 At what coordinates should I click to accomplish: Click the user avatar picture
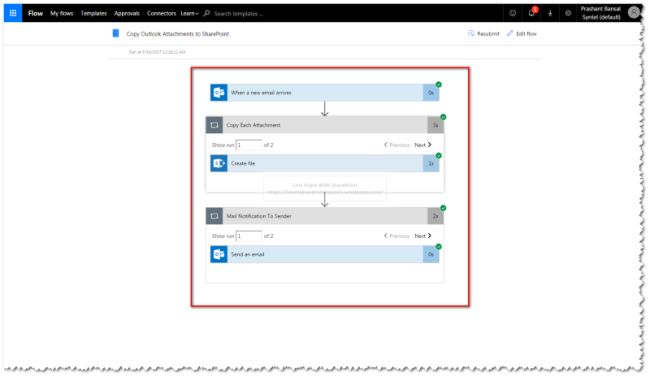pos(633,12)
